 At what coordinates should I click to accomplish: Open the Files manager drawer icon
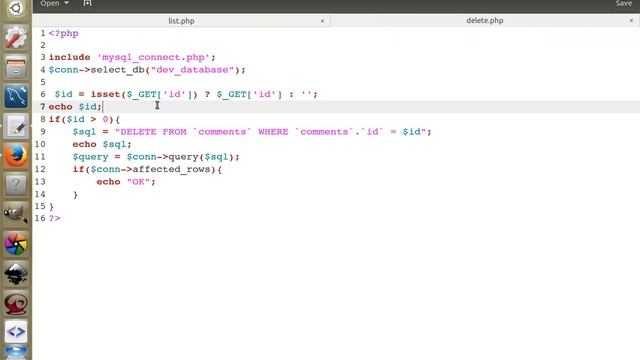[16, 67]
